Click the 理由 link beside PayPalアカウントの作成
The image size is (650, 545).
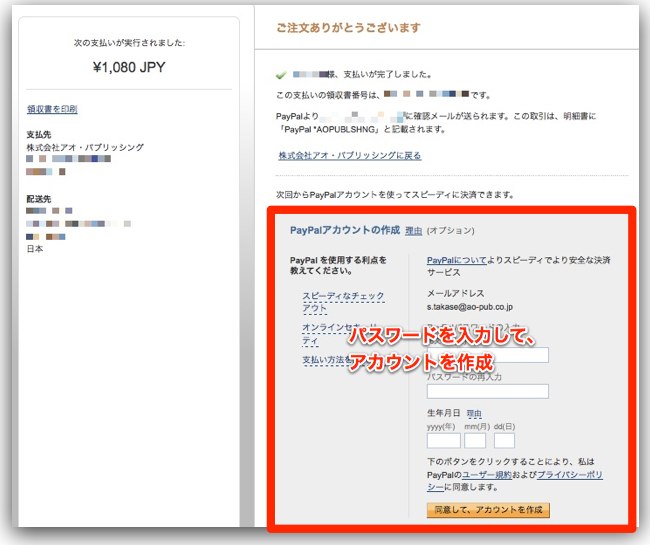click(413, 231)
